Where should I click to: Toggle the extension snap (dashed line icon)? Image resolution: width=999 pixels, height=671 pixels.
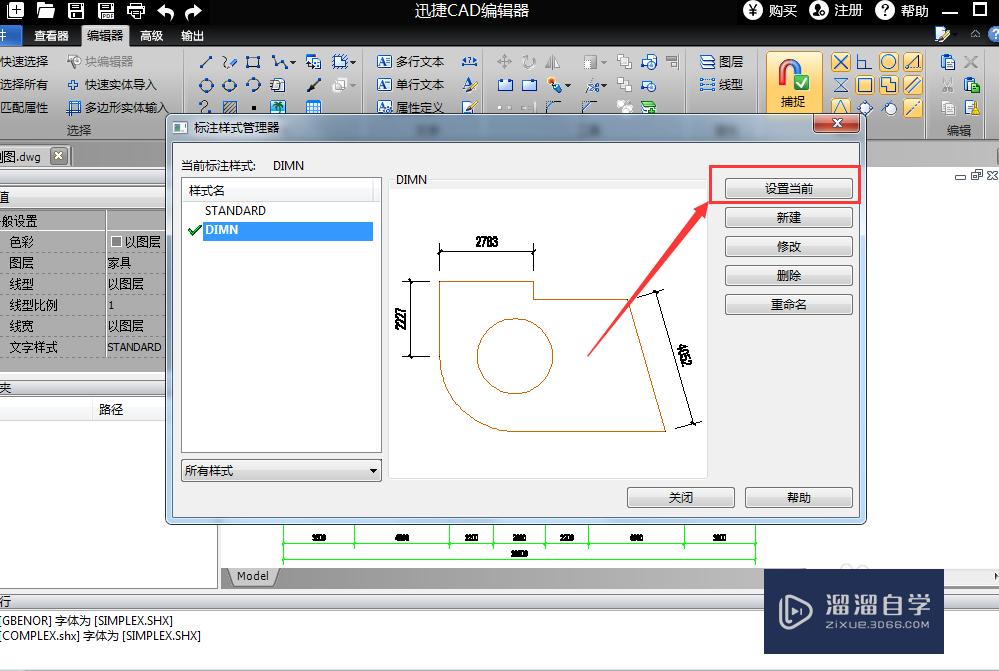pos(912,108)
